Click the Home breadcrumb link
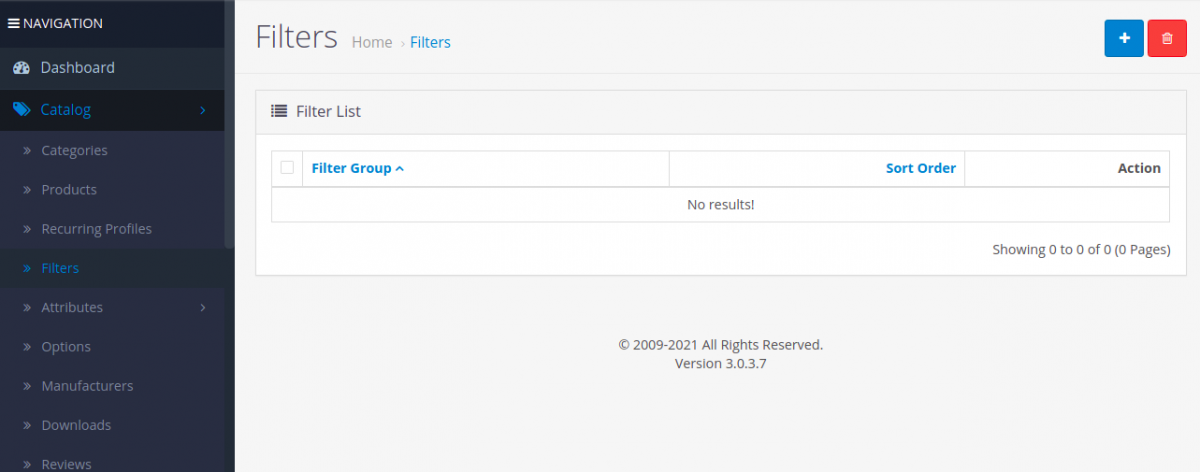 tap(372, 42)
